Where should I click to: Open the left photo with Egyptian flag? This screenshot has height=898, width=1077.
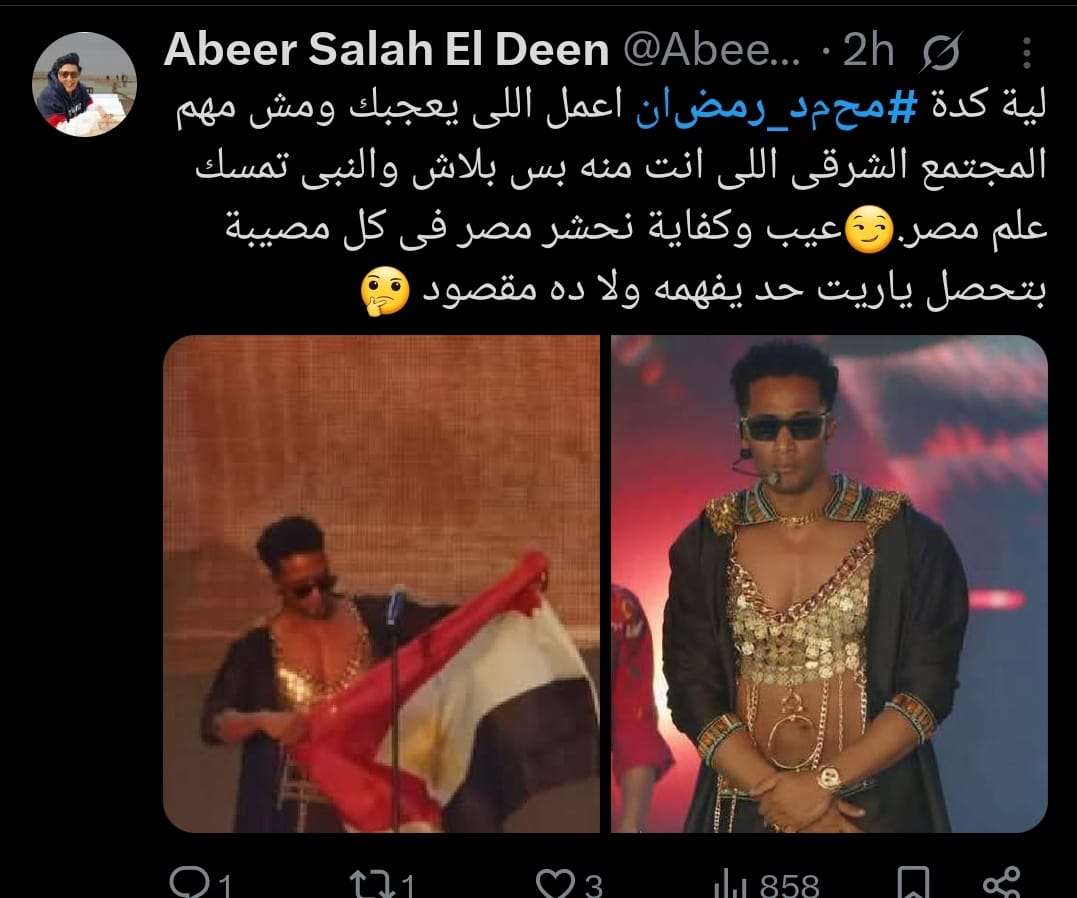coord(381,584)
